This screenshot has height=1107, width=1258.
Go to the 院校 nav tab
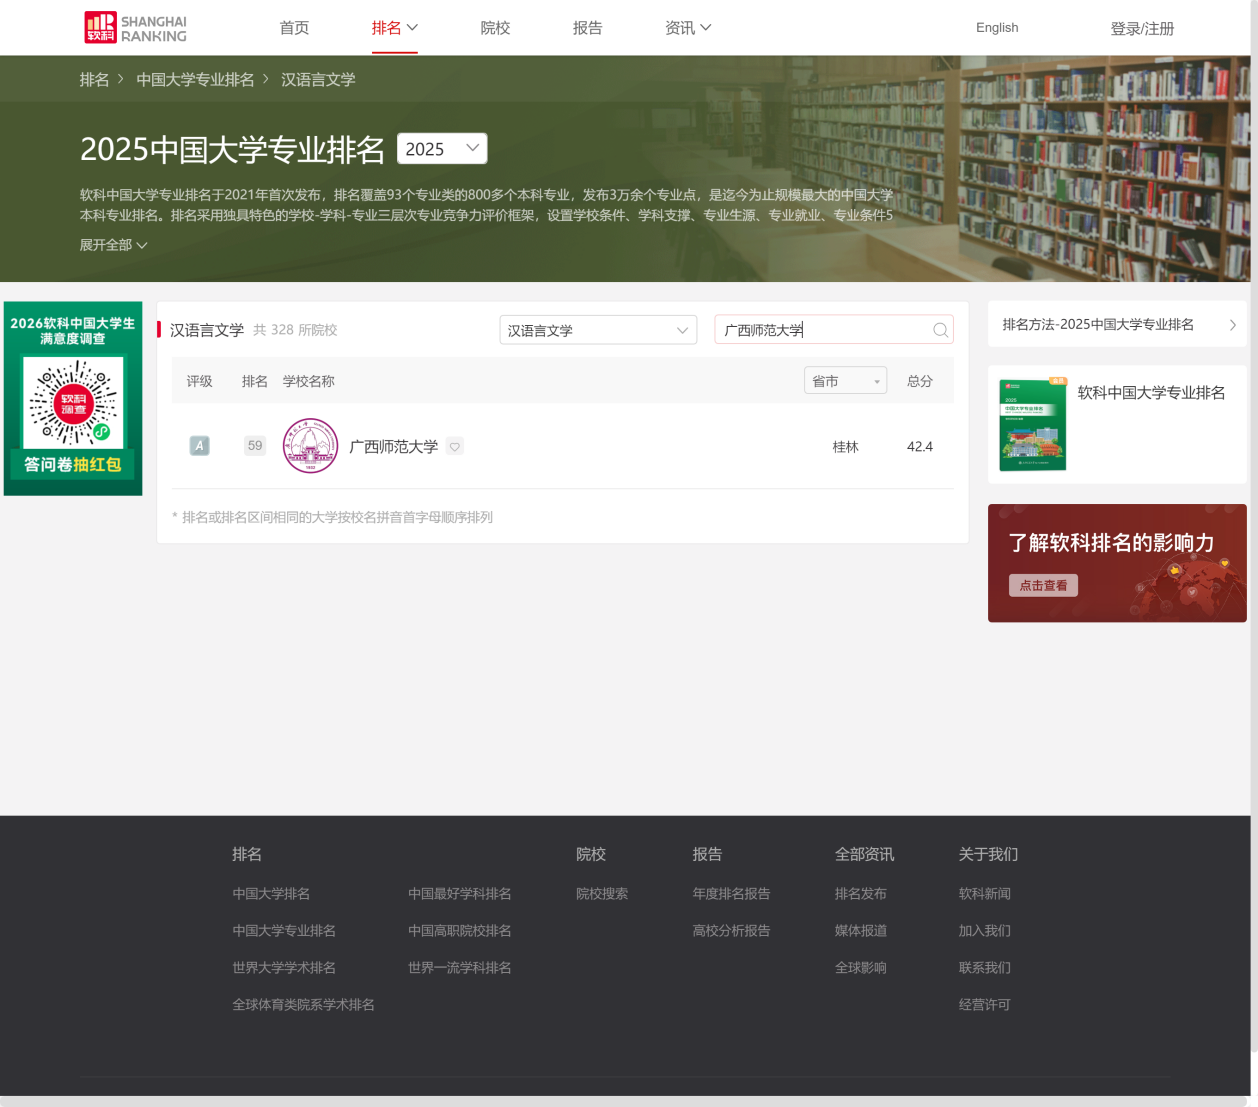[x=495, y=28]
